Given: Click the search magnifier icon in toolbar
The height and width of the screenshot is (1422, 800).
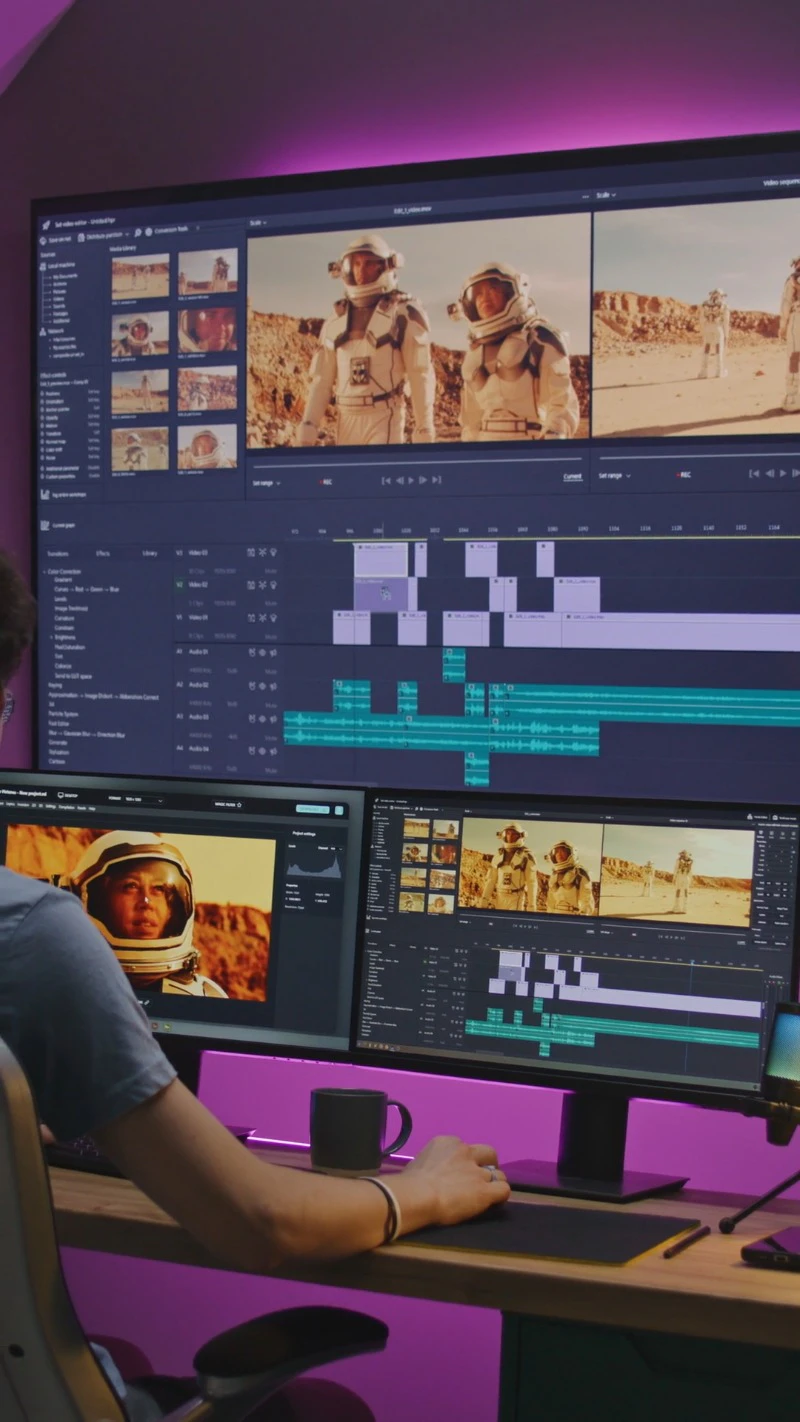Looking at the screenshot, I should [138, 232].
